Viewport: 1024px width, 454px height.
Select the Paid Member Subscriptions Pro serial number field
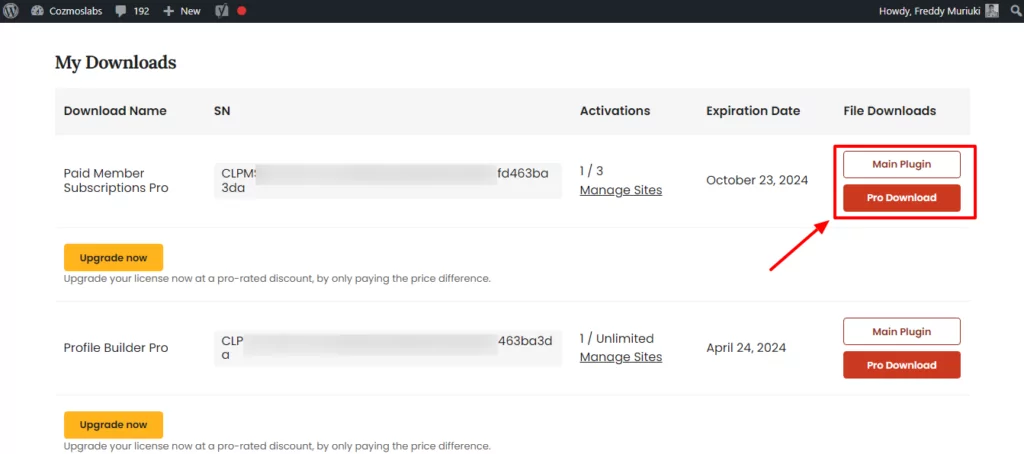[x=388, y=181]
